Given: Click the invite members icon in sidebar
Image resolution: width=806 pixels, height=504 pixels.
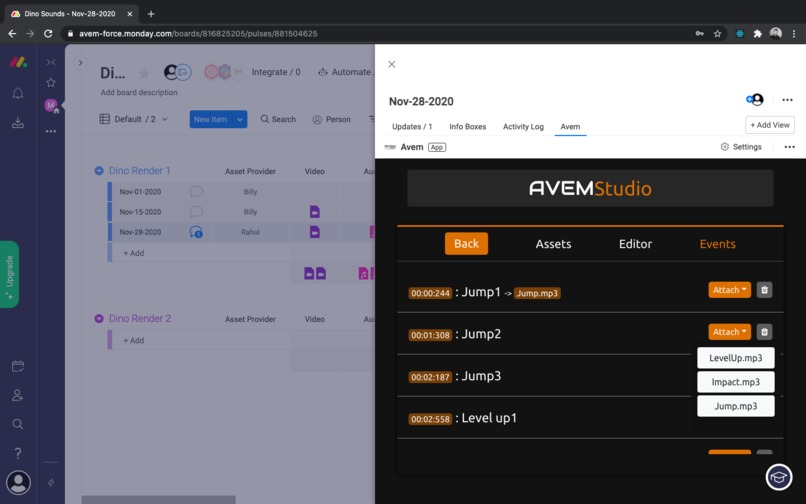Looking at the screenshot, I should (18, 395).
